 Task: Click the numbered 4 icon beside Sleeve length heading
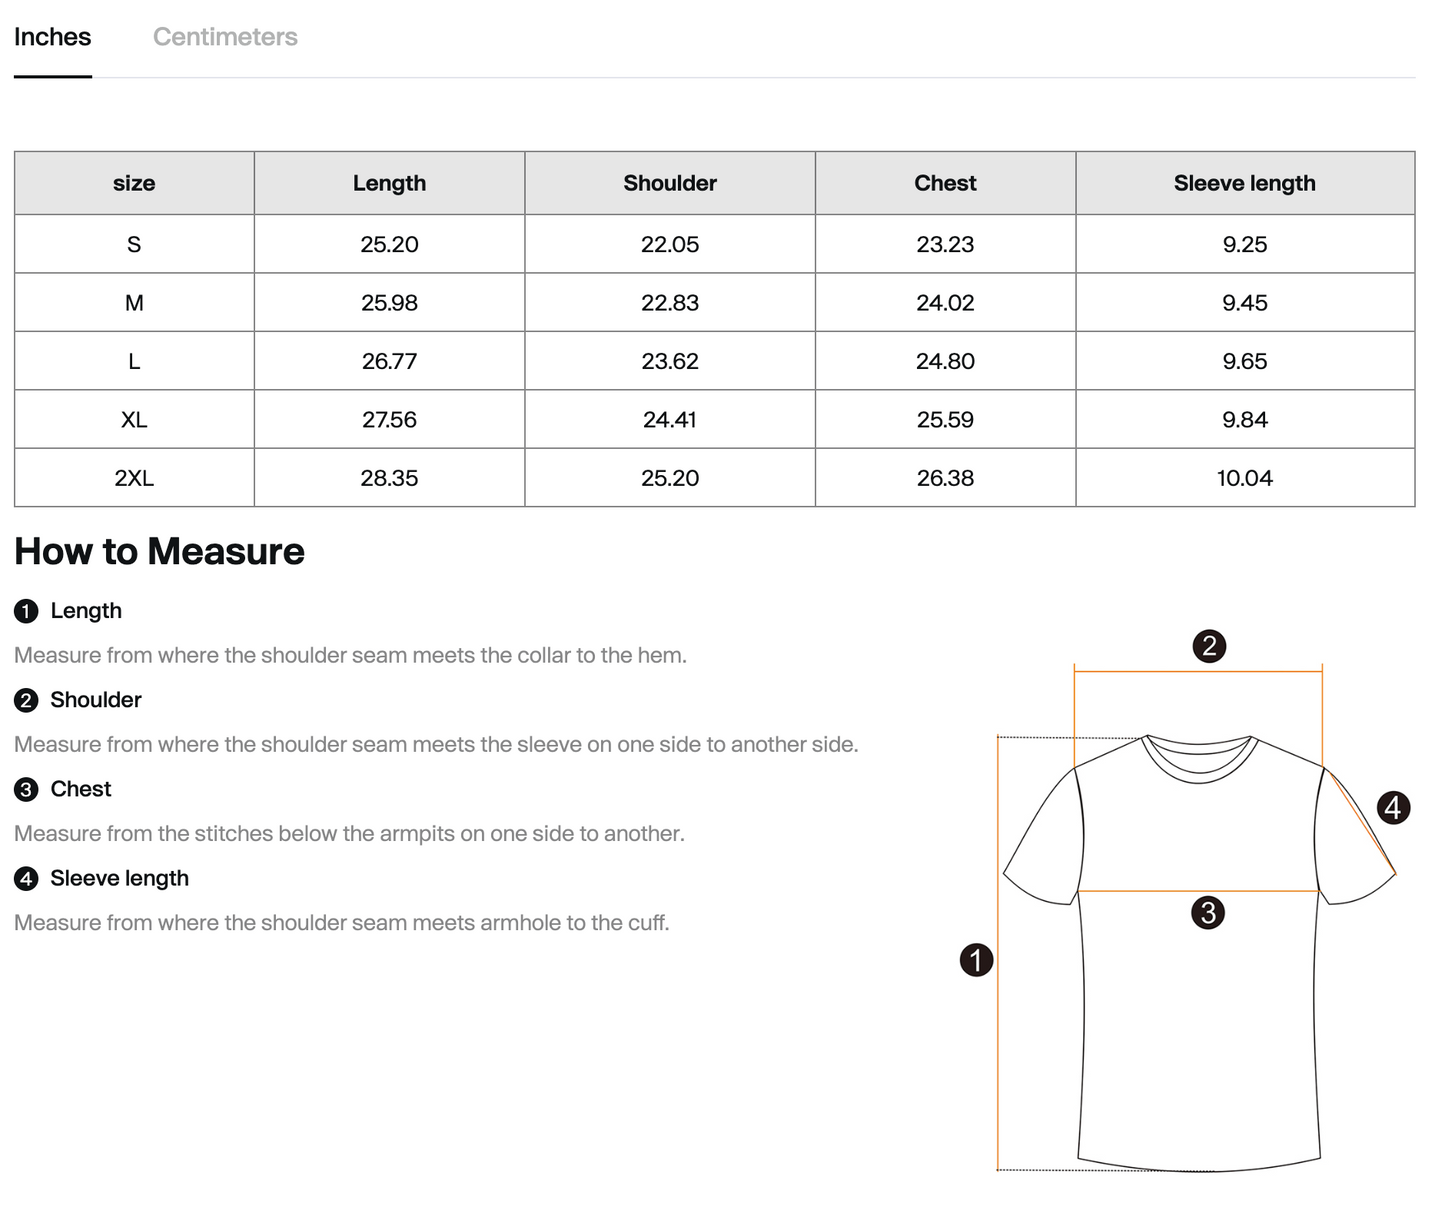[x=26, y=878]
